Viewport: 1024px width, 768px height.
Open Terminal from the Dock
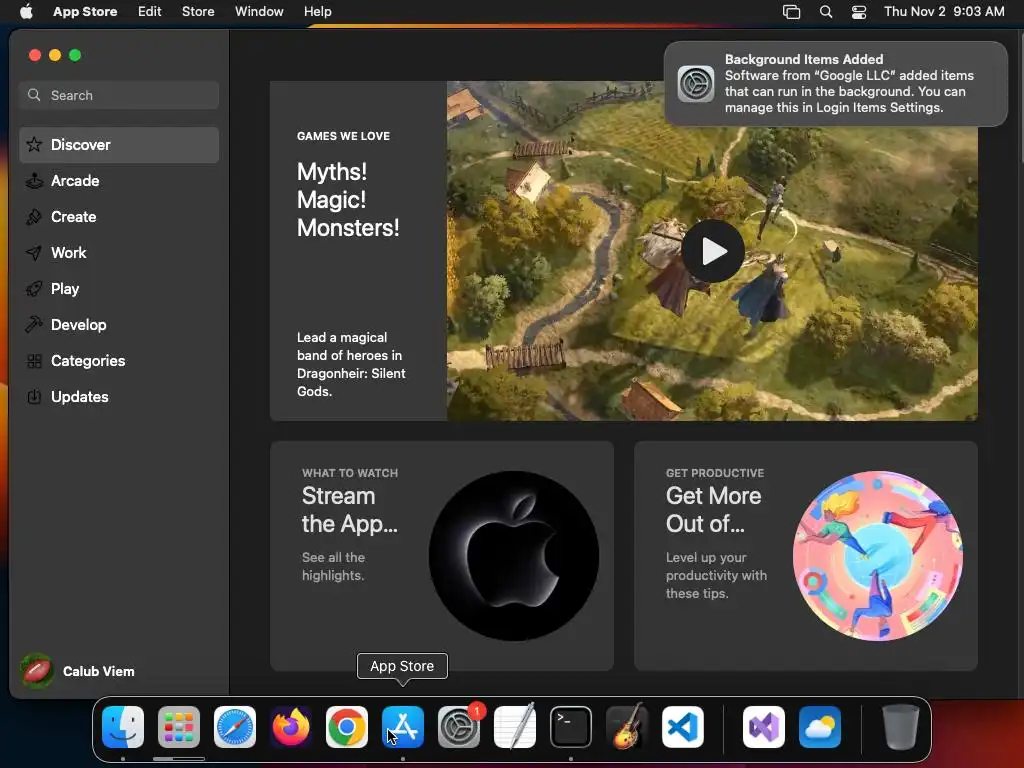pos(571,727)
